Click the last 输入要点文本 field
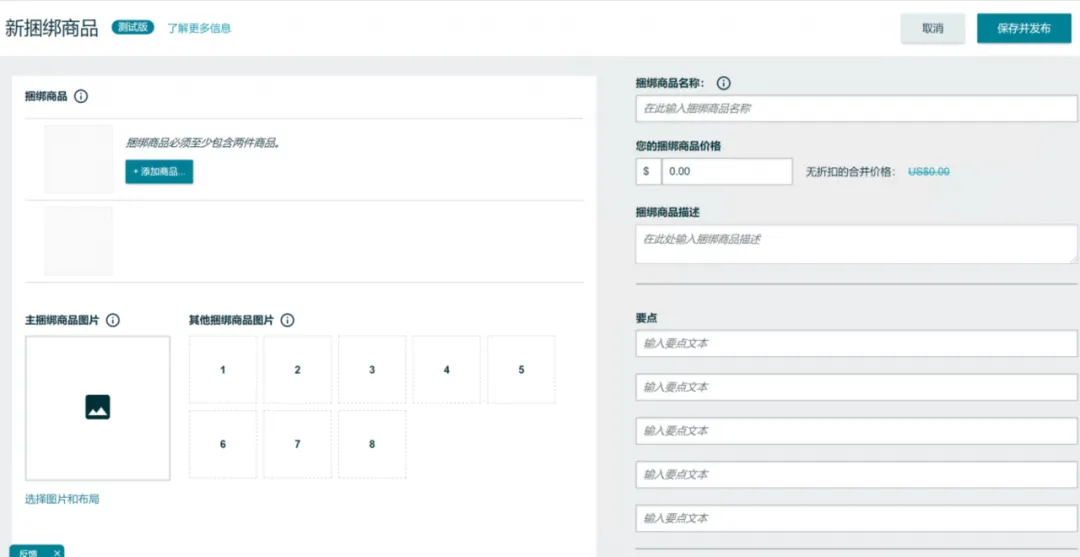This screenshot has height=557, width=1080. (856, 518)
